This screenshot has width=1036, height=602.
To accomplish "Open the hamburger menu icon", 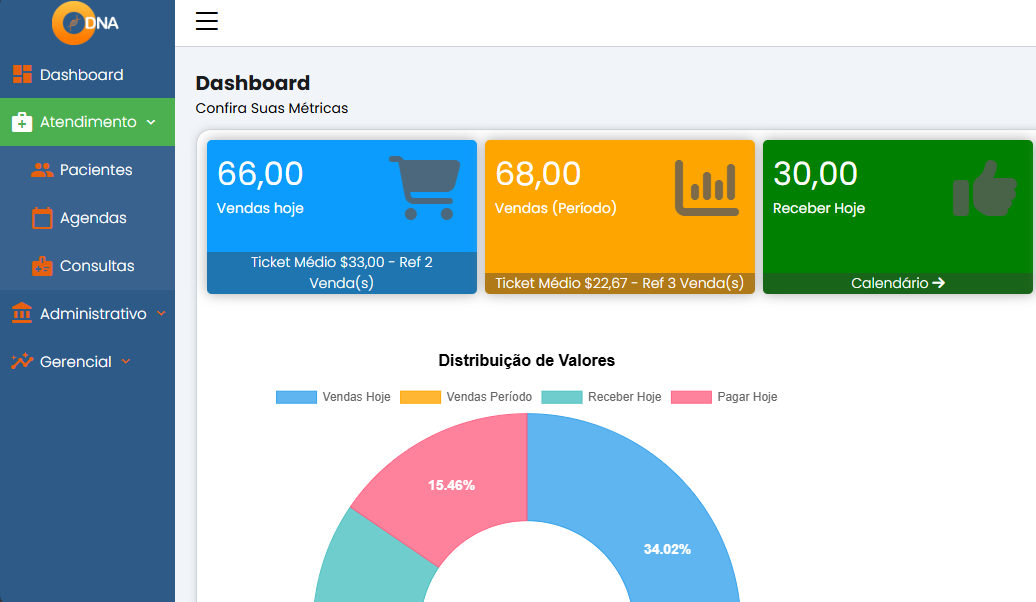I will (207, 21).
